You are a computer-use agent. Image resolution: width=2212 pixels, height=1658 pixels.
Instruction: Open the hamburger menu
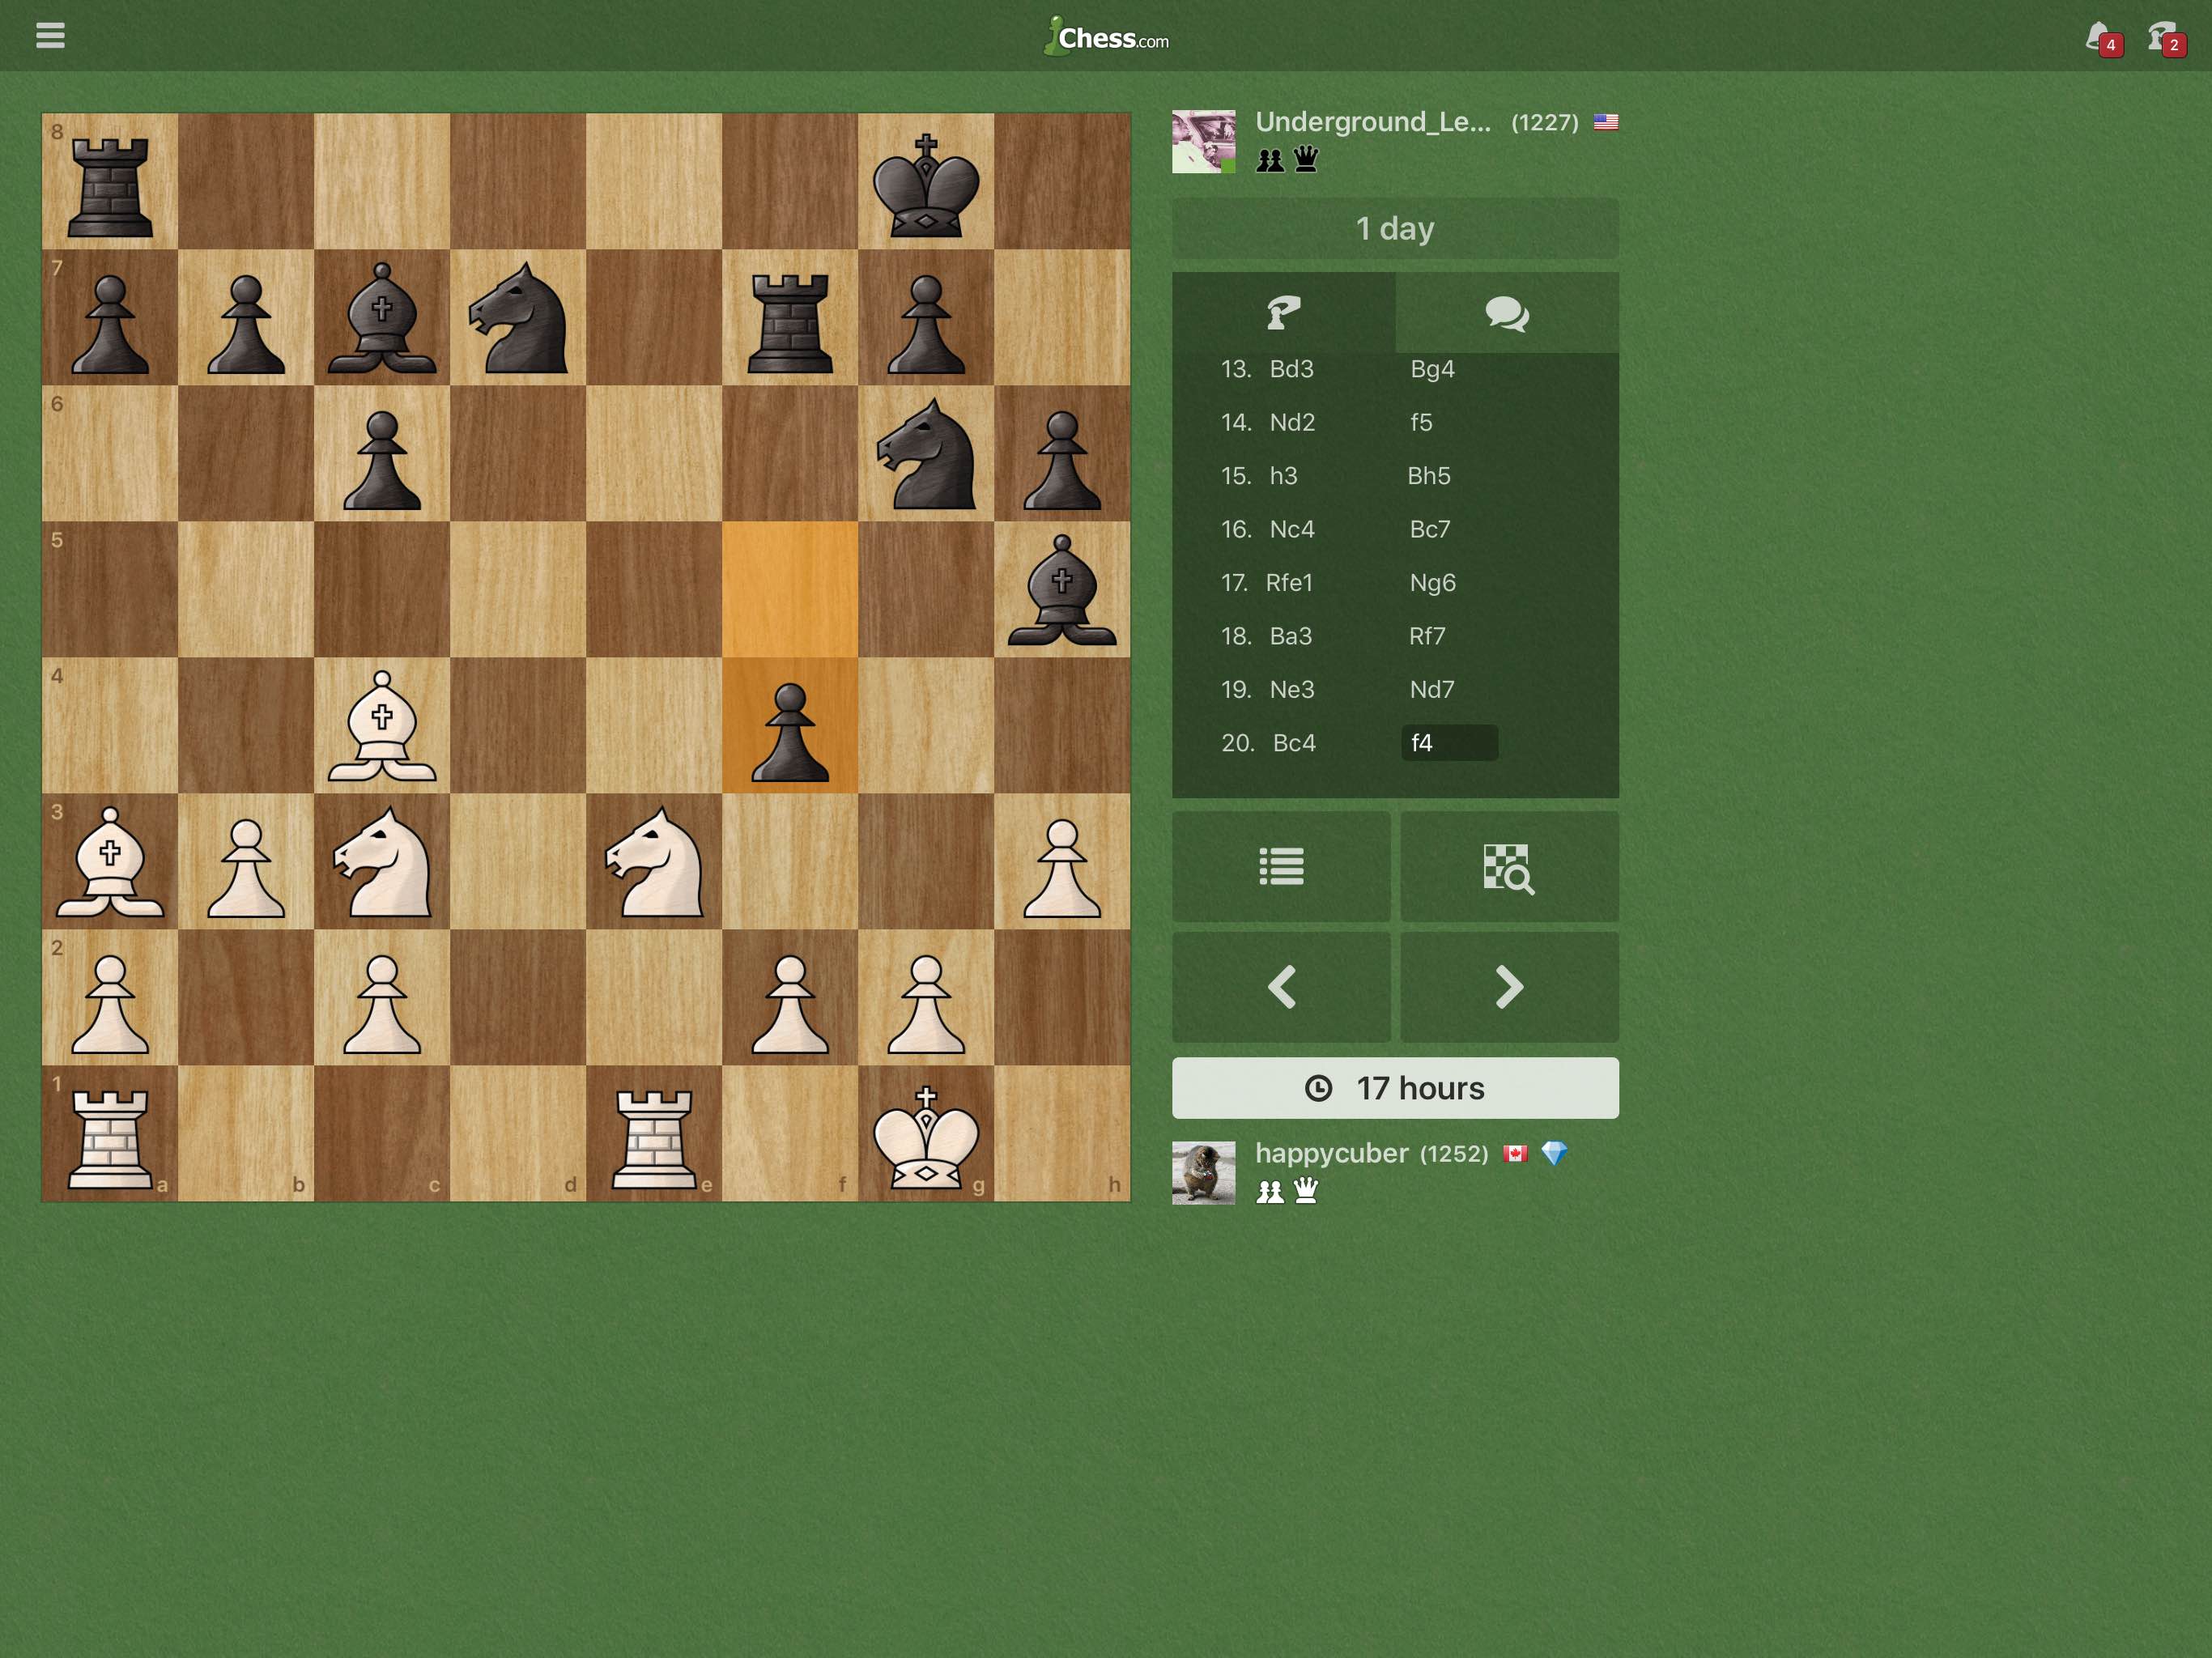tap(51, 36)
